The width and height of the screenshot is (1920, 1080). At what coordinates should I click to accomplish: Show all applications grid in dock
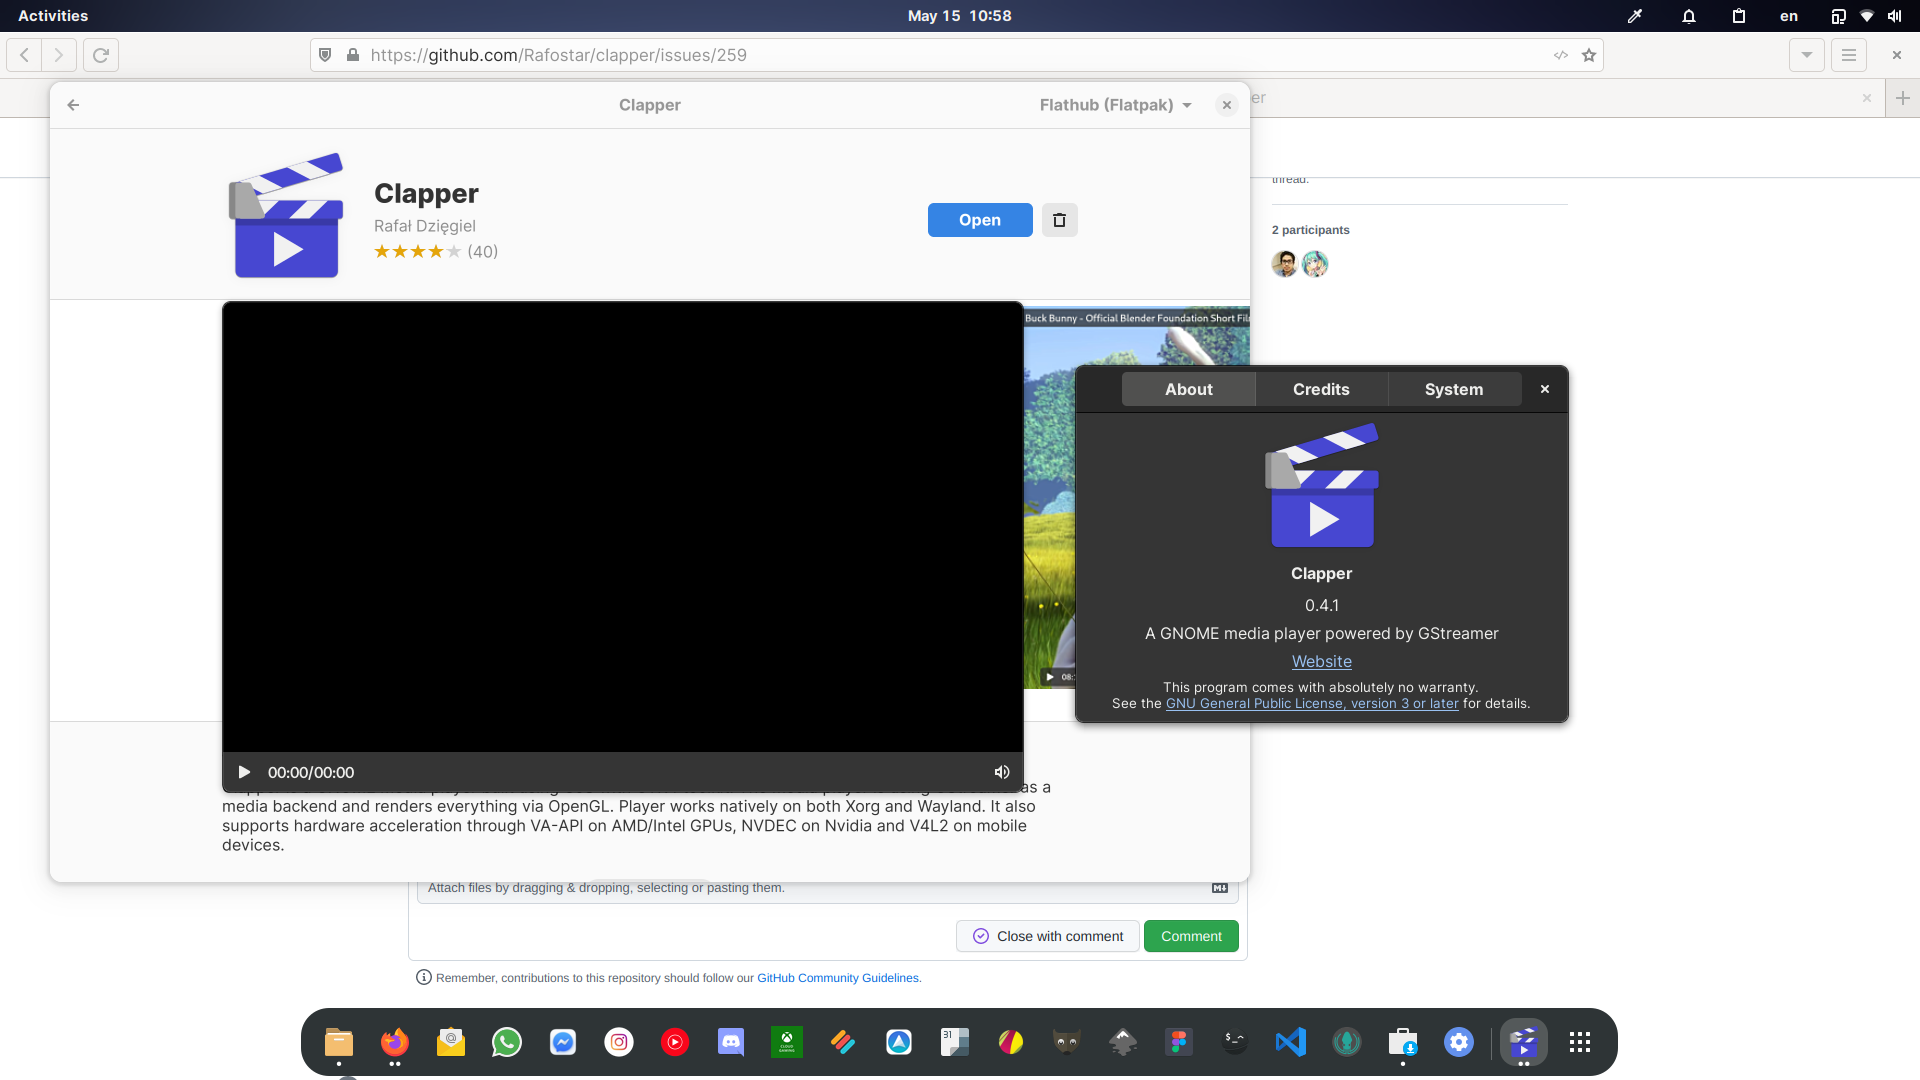(x=1580, y=1042)
